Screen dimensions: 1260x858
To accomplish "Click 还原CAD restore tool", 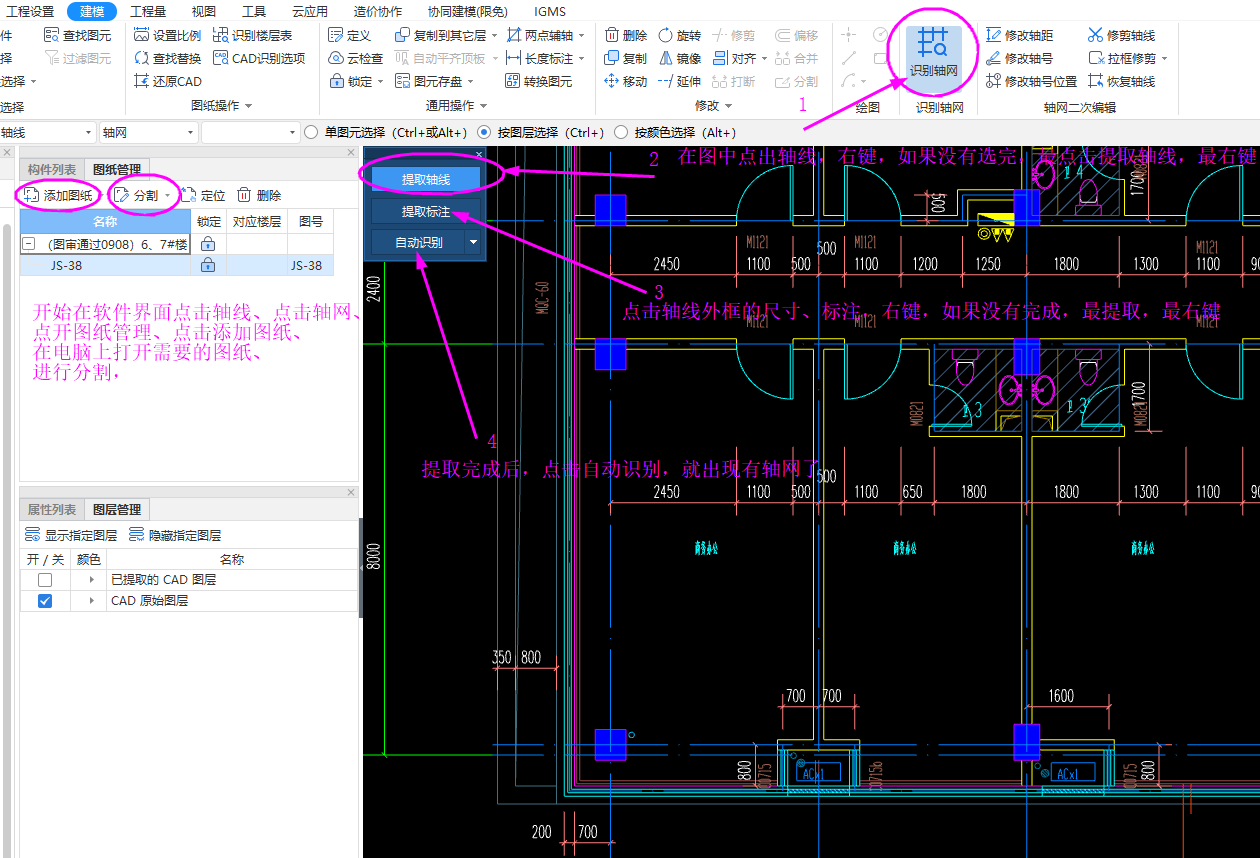I will 168,81.
